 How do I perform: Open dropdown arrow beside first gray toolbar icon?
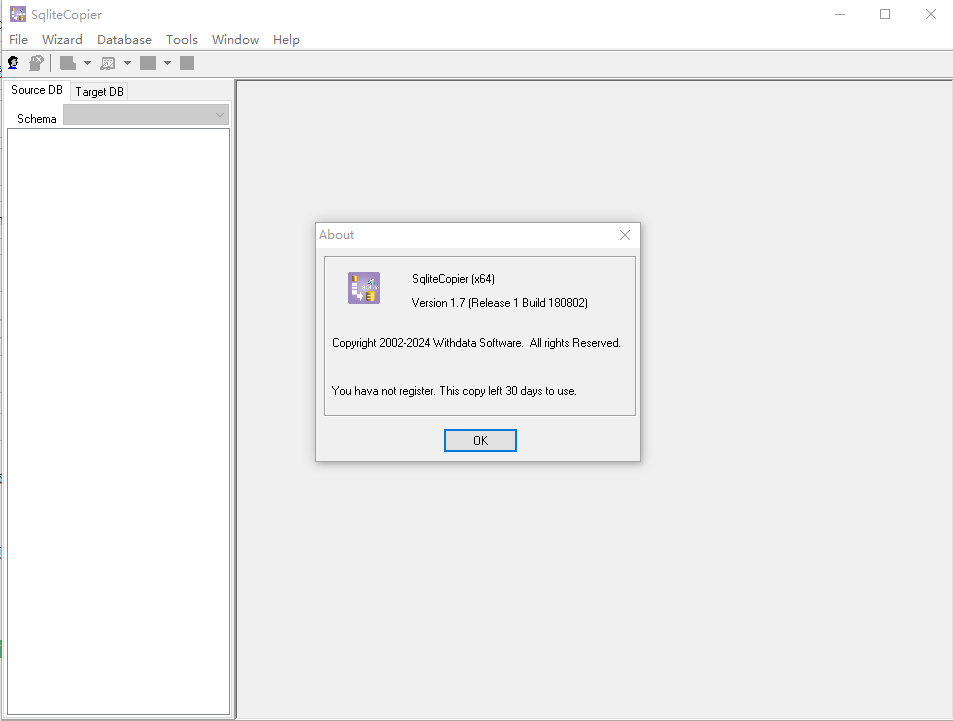87,63
